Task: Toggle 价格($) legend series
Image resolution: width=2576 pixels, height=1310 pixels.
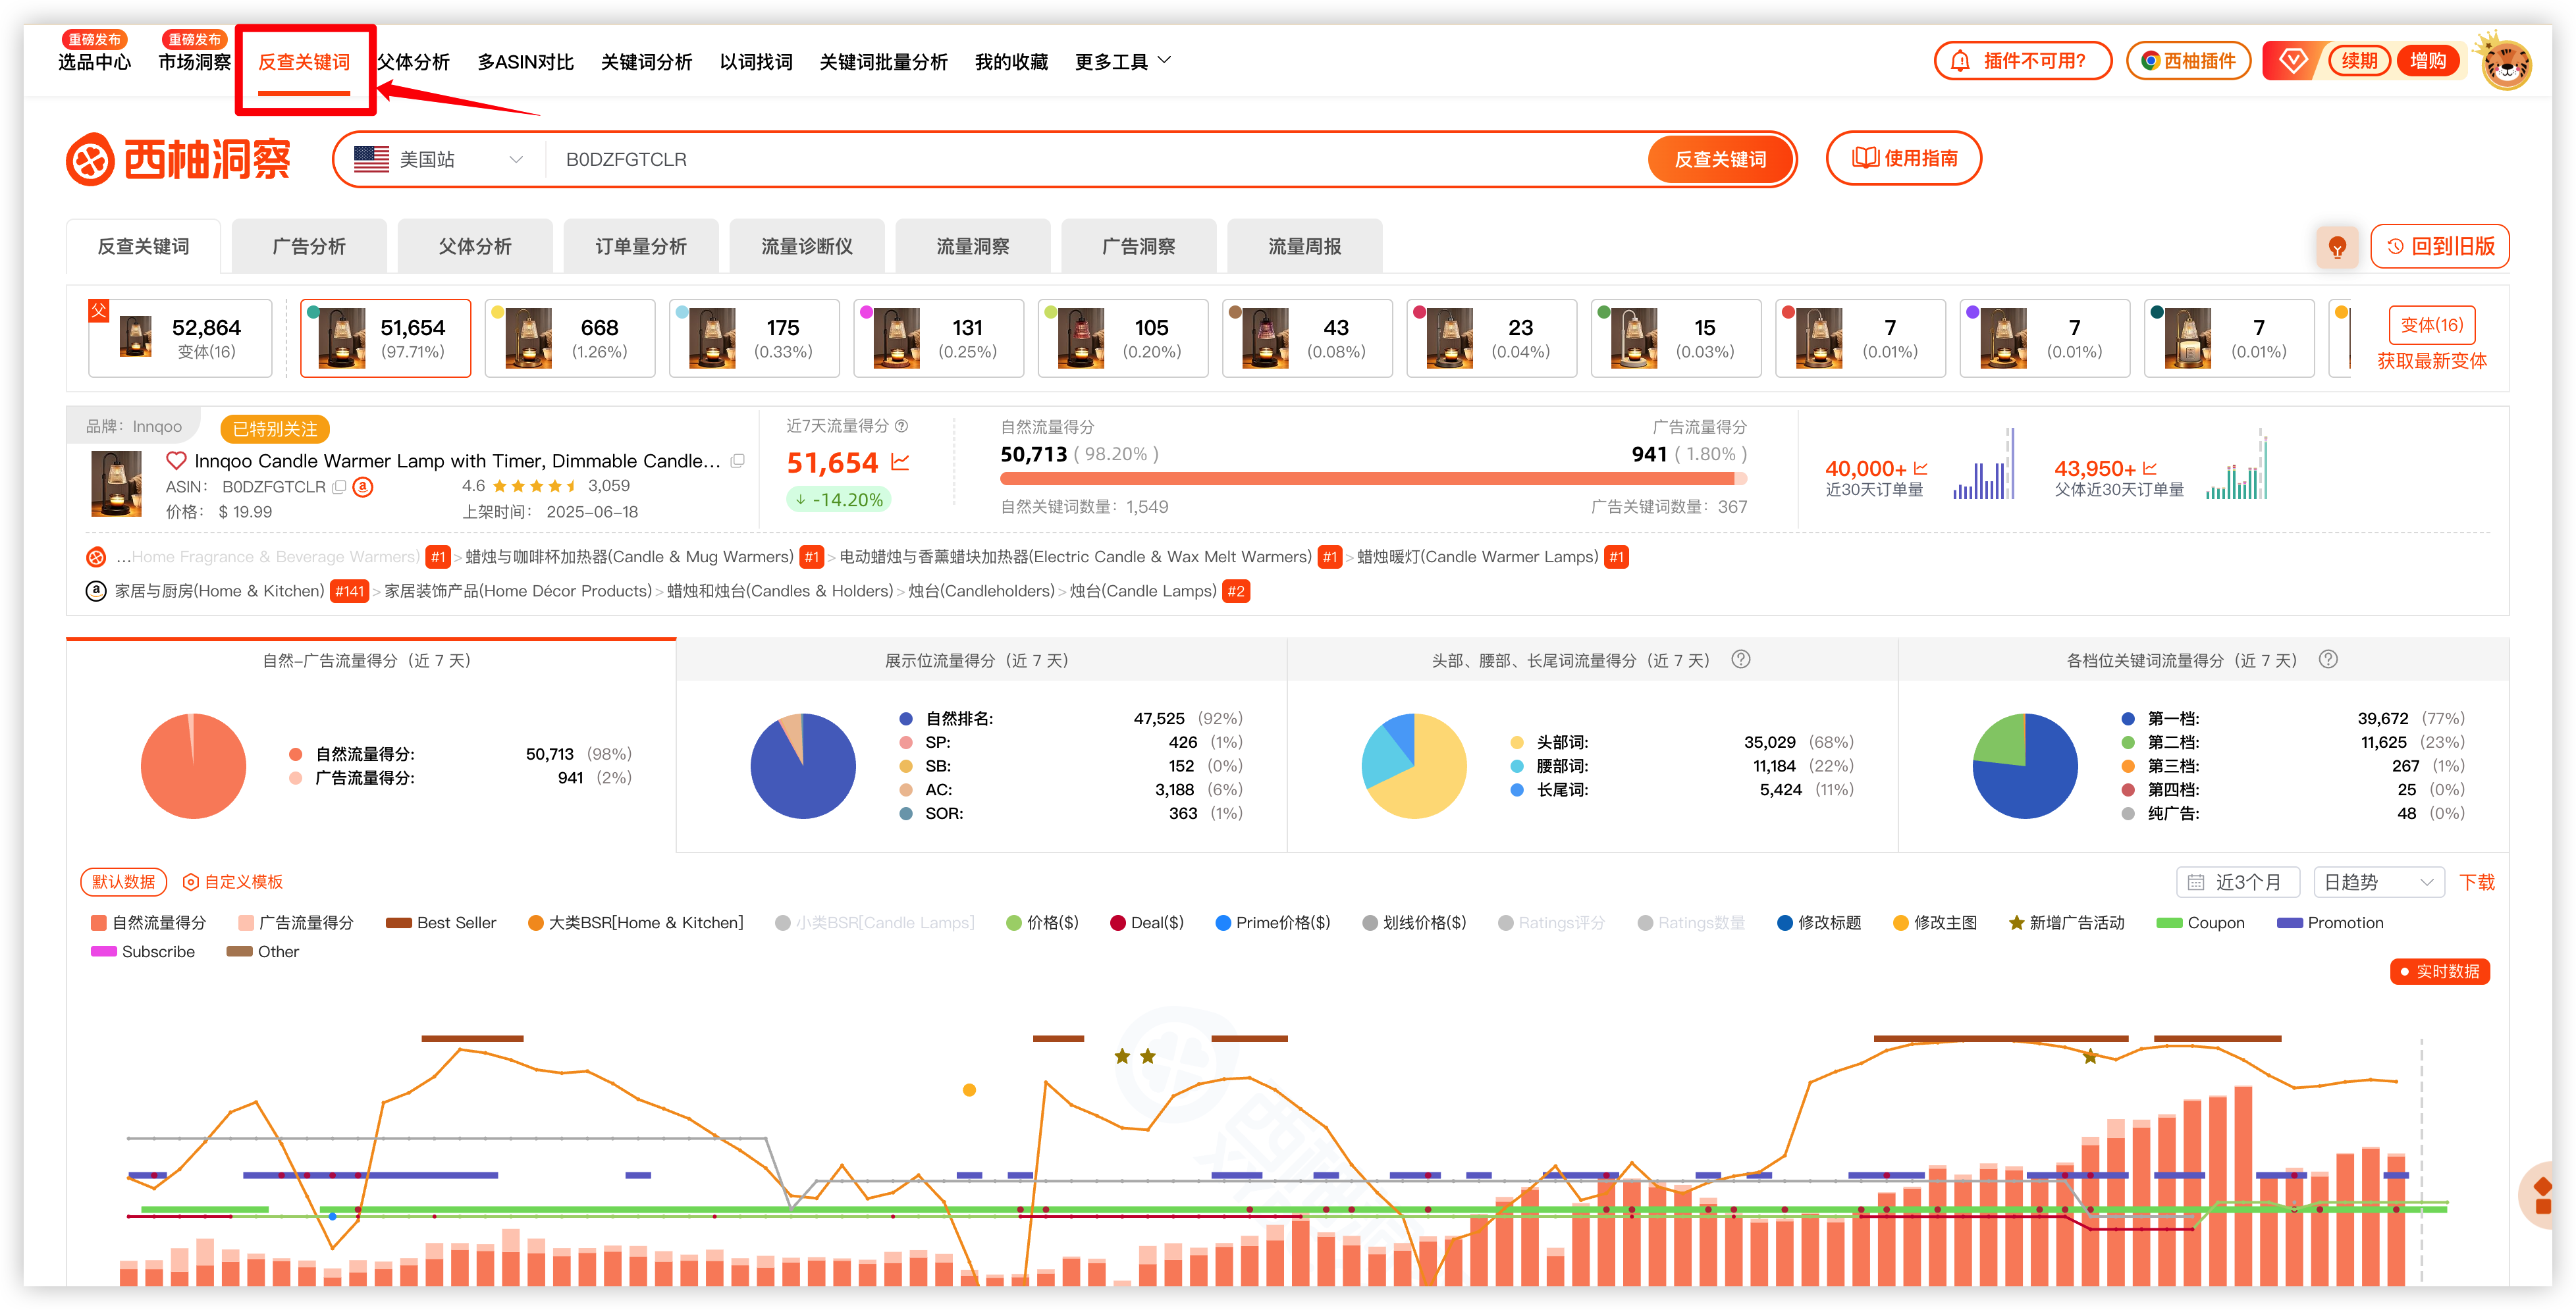Action: pyautogui.click(x=1043, y=923)
